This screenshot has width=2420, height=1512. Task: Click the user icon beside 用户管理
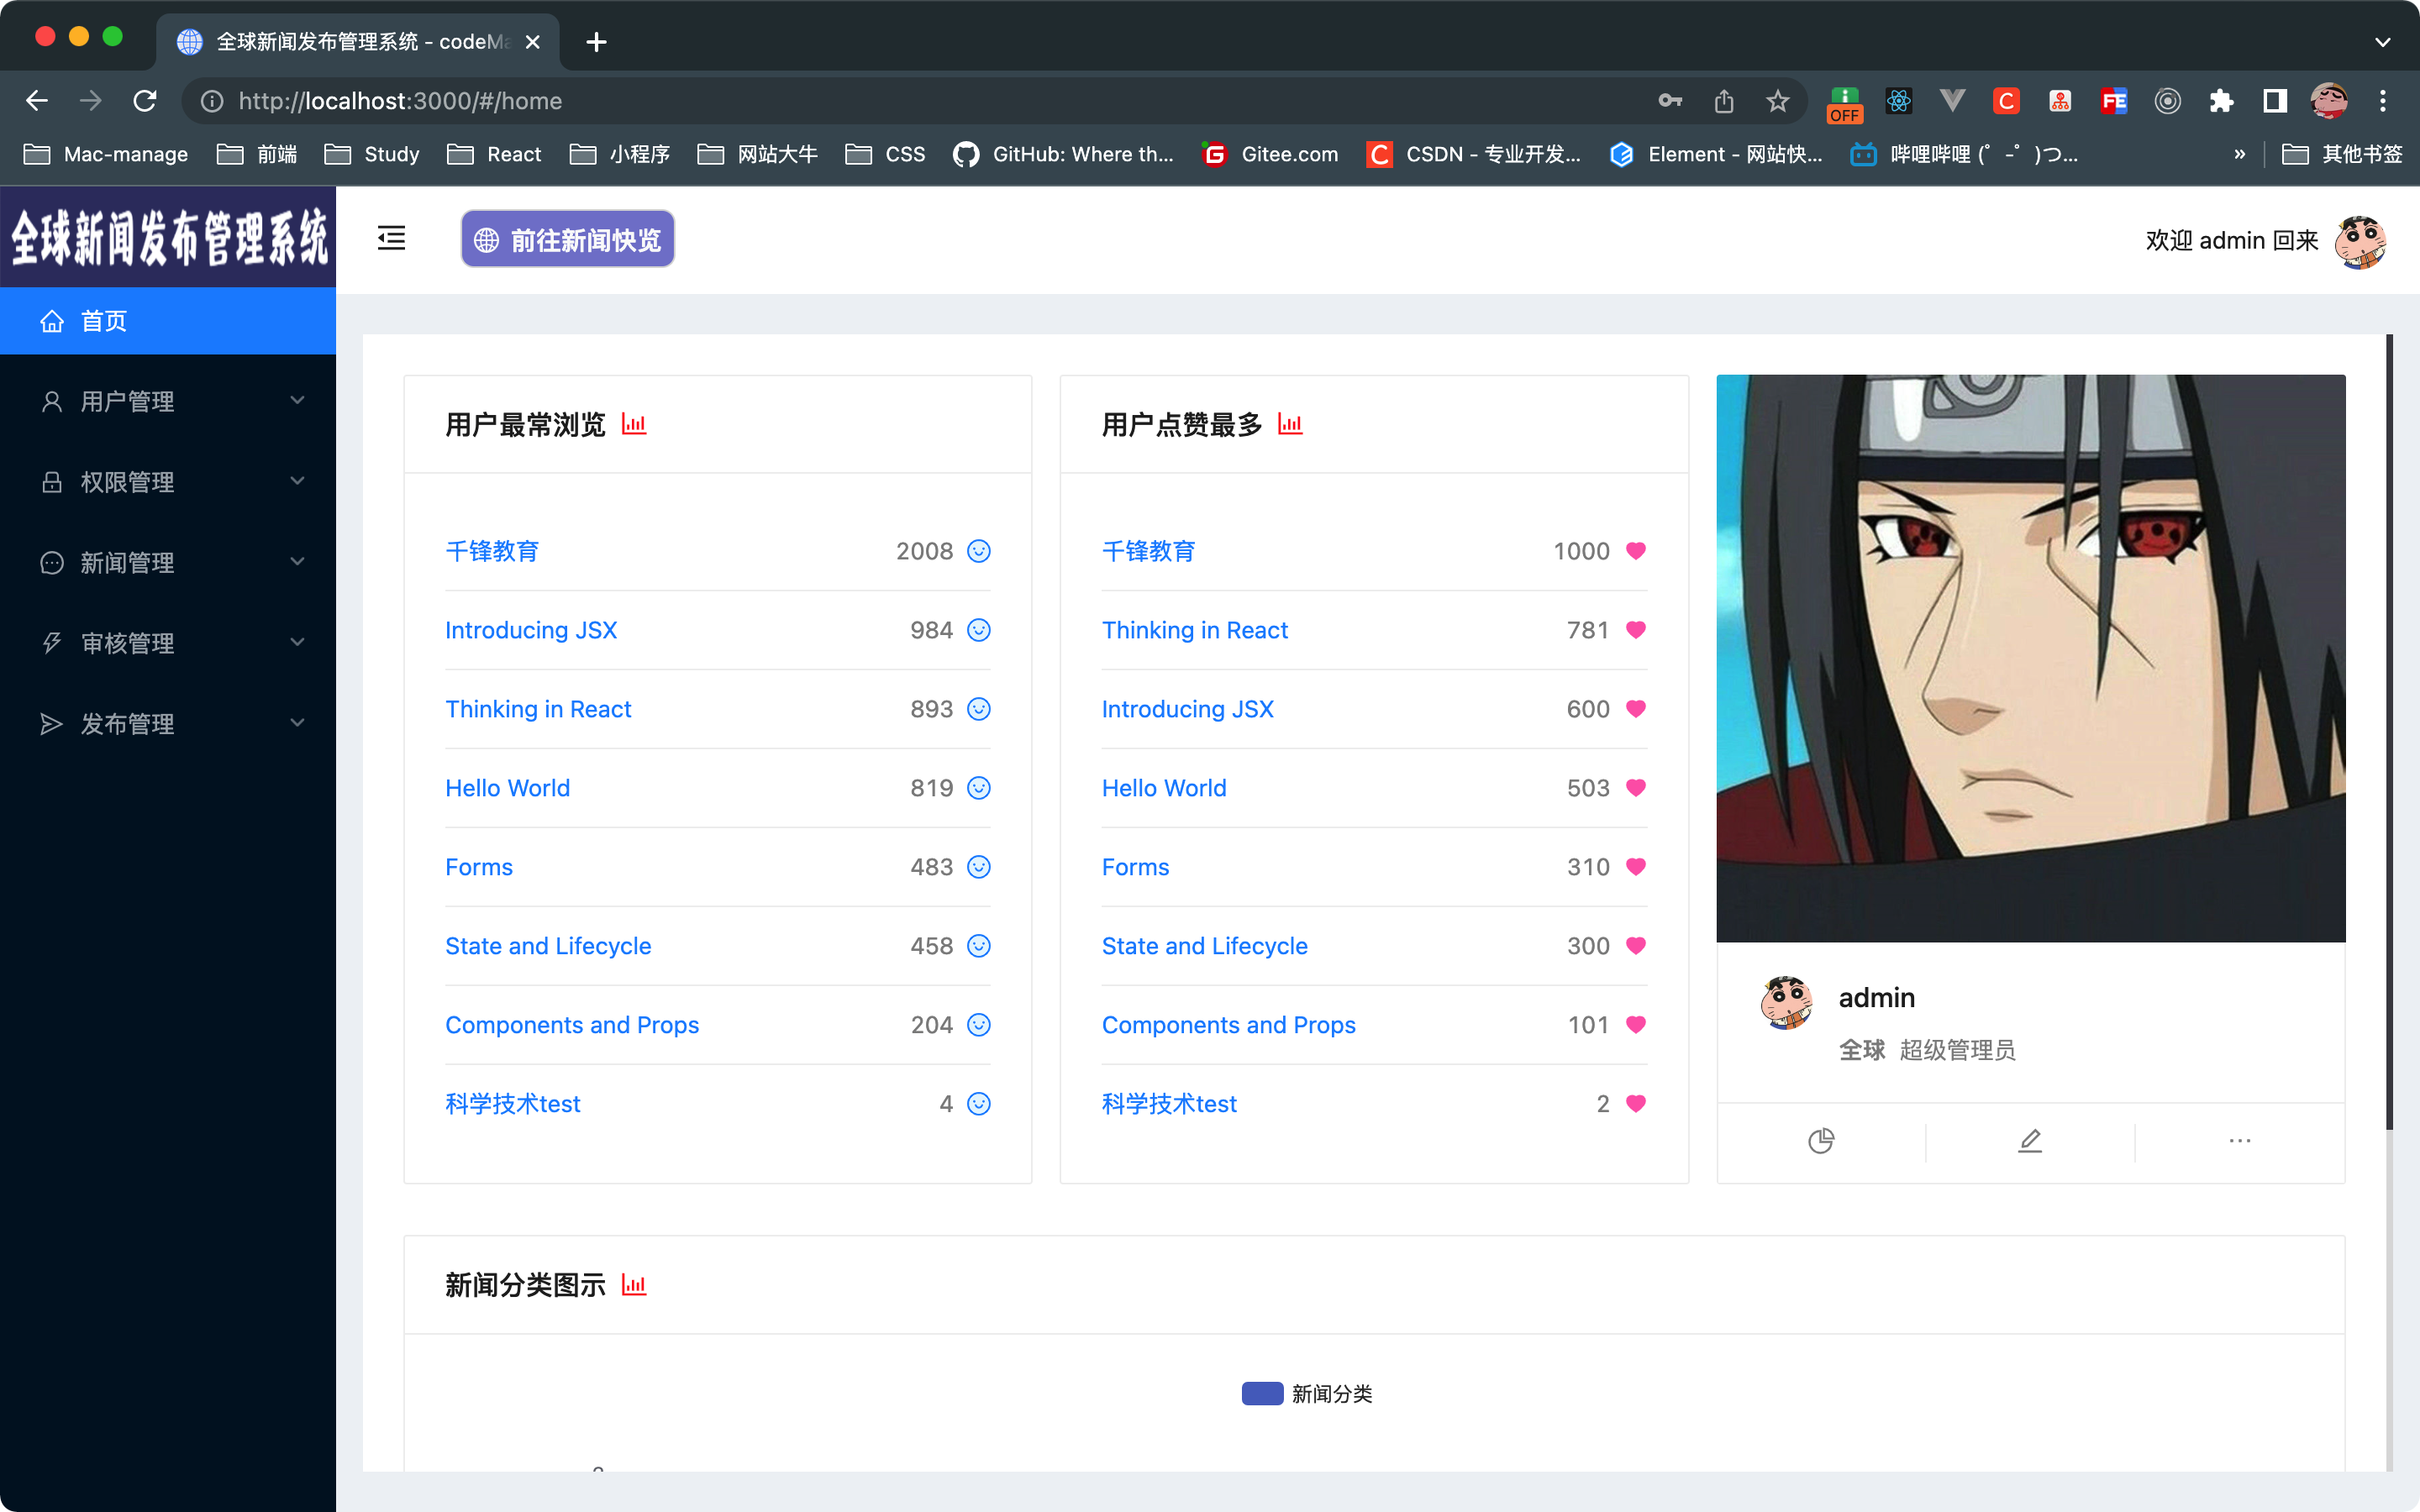tap(51, 401)
